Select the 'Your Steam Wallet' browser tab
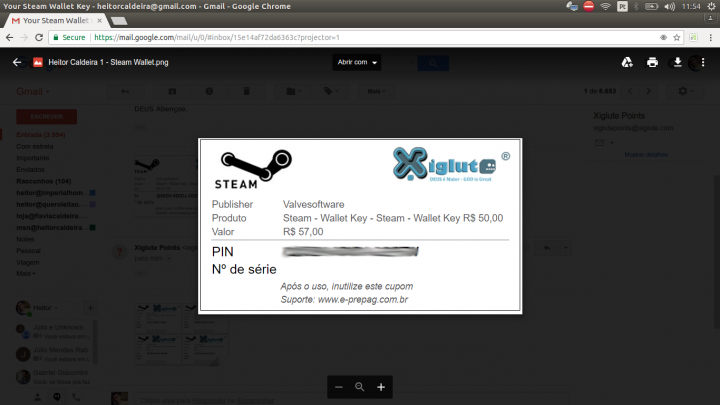Image resolution: width=720 pixels, height=405 pixels. [x=55, y=21]
